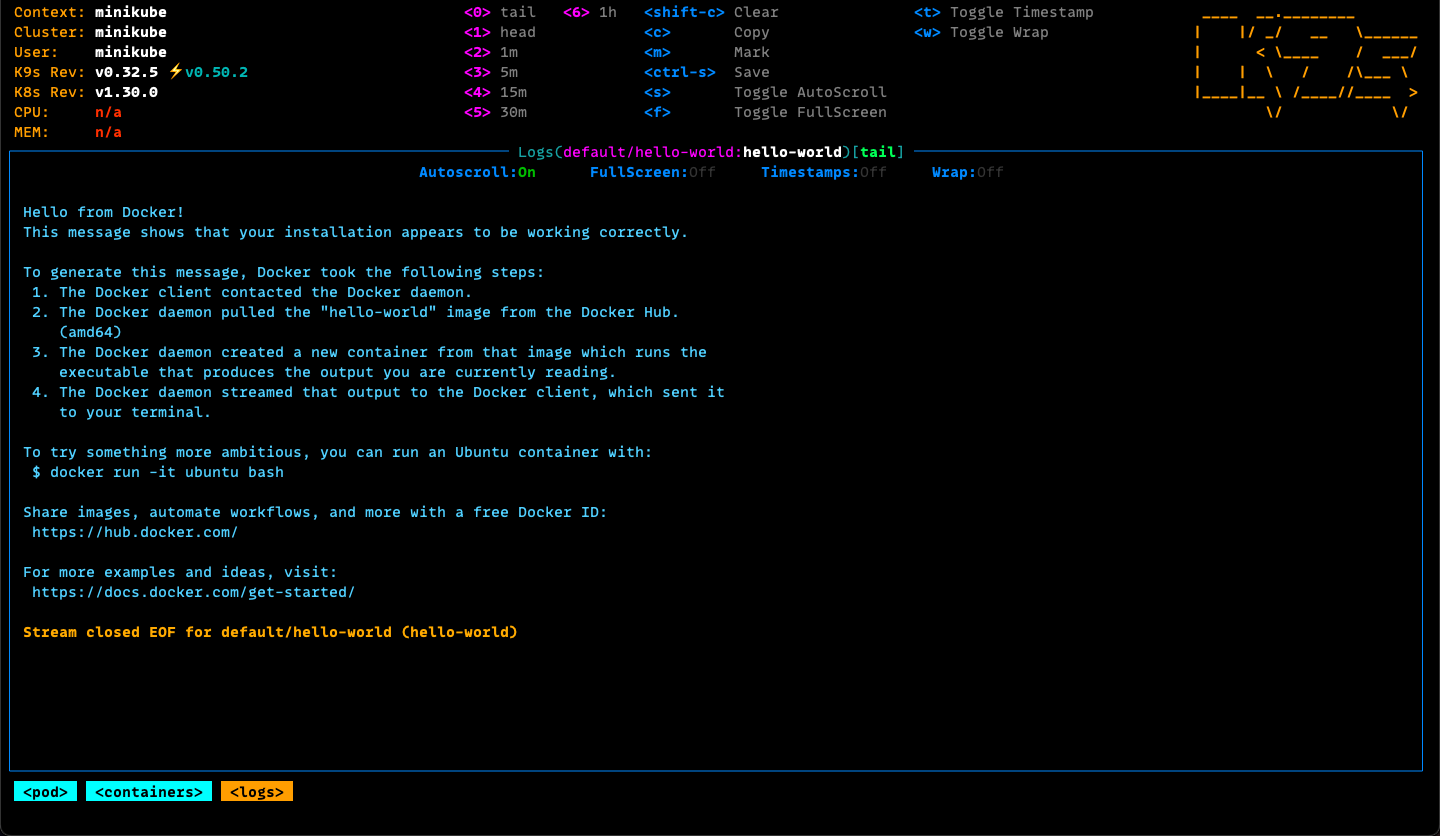
Task: Select the tail log range shortcut
Action: 500,12
